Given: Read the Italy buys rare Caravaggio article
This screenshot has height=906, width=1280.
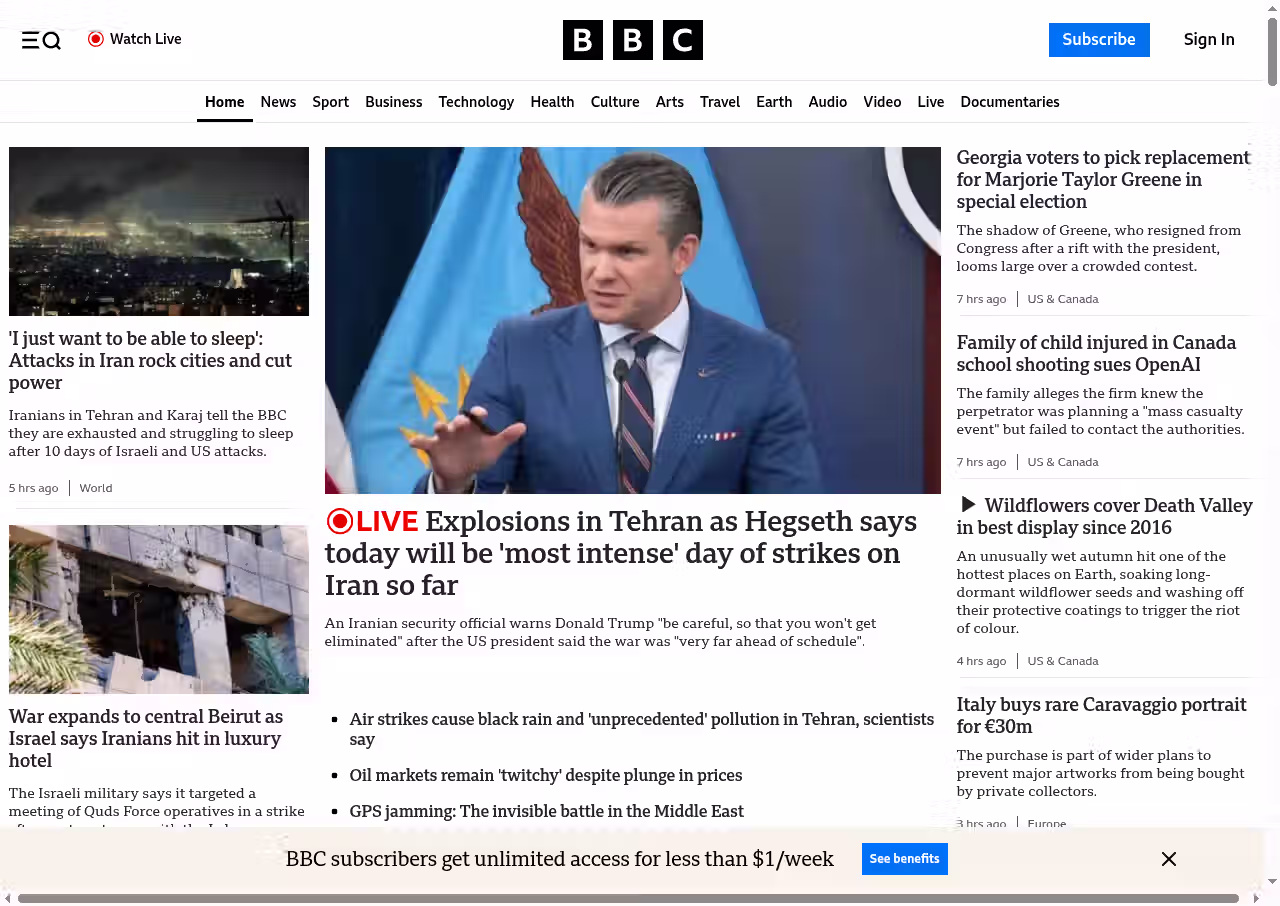Looking at the screenshot, I should point(1101,715).
